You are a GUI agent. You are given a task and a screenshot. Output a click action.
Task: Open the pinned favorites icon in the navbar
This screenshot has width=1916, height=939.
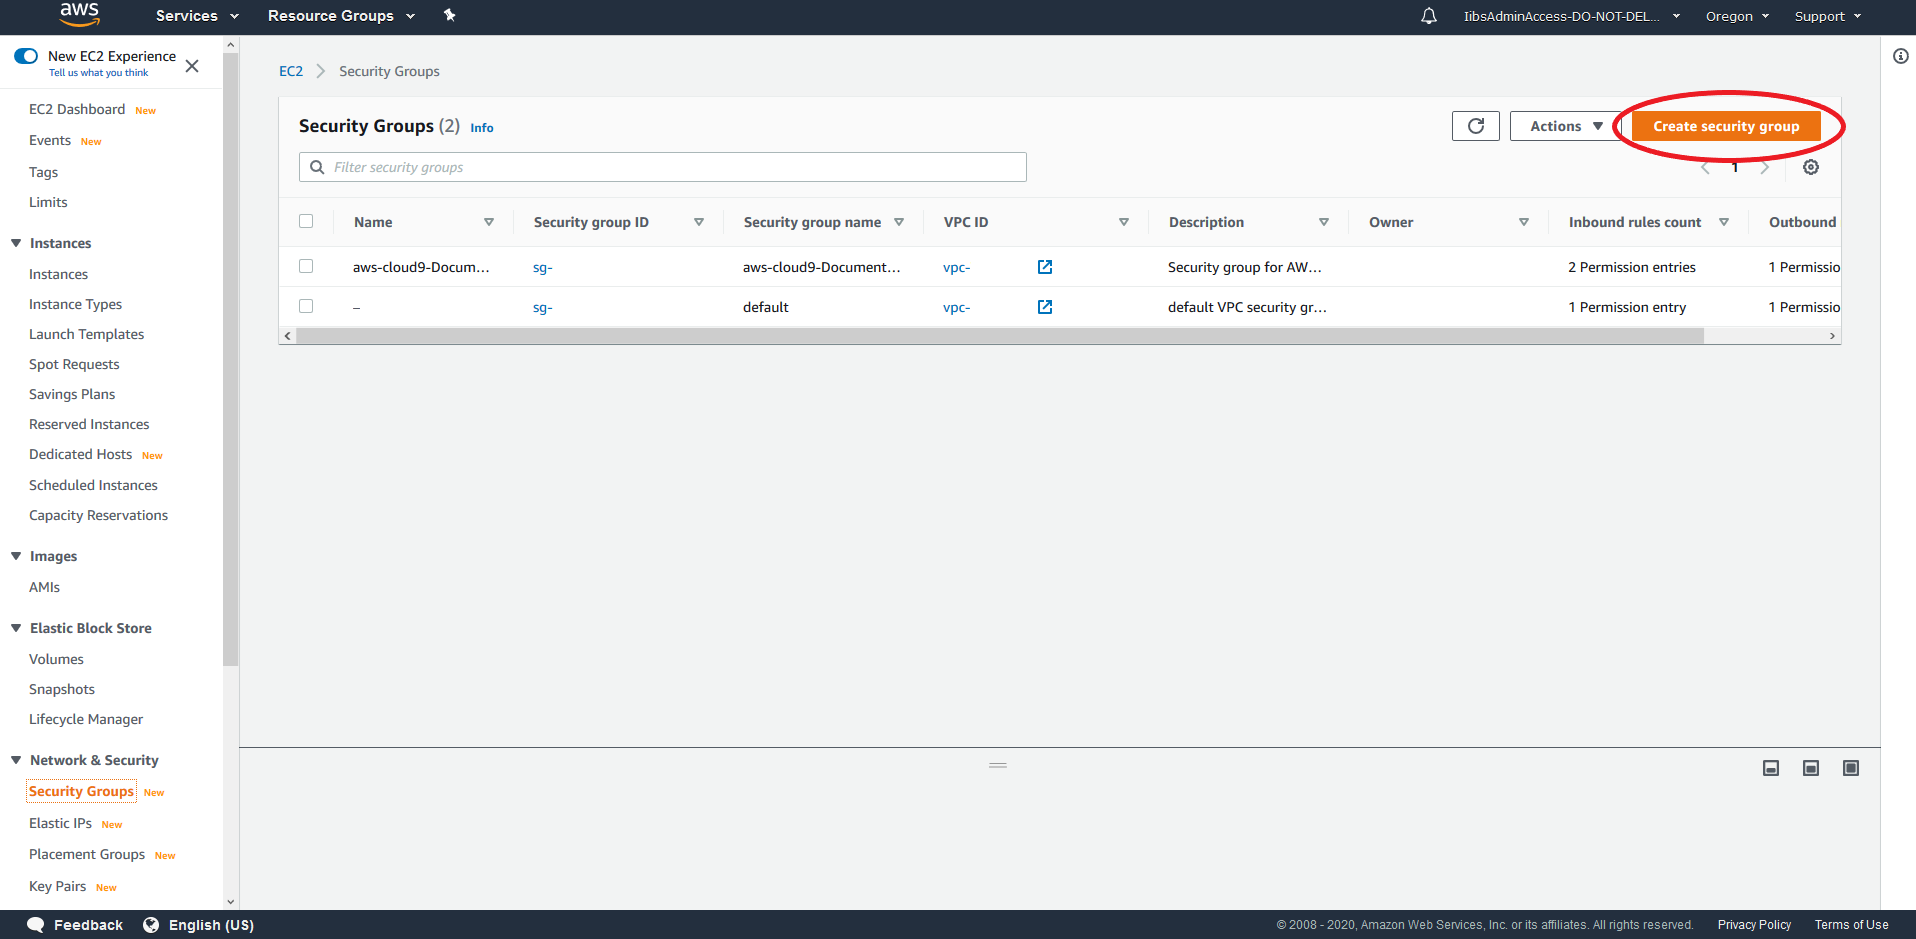click(449, 15)
